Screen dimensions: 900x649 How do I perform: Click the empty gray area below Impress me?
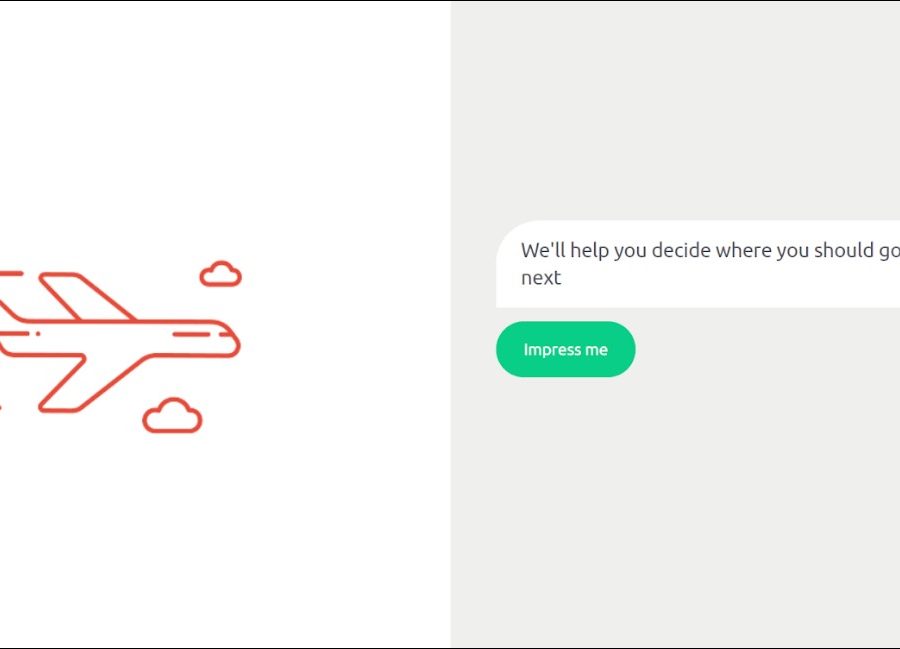coord(675,511)
